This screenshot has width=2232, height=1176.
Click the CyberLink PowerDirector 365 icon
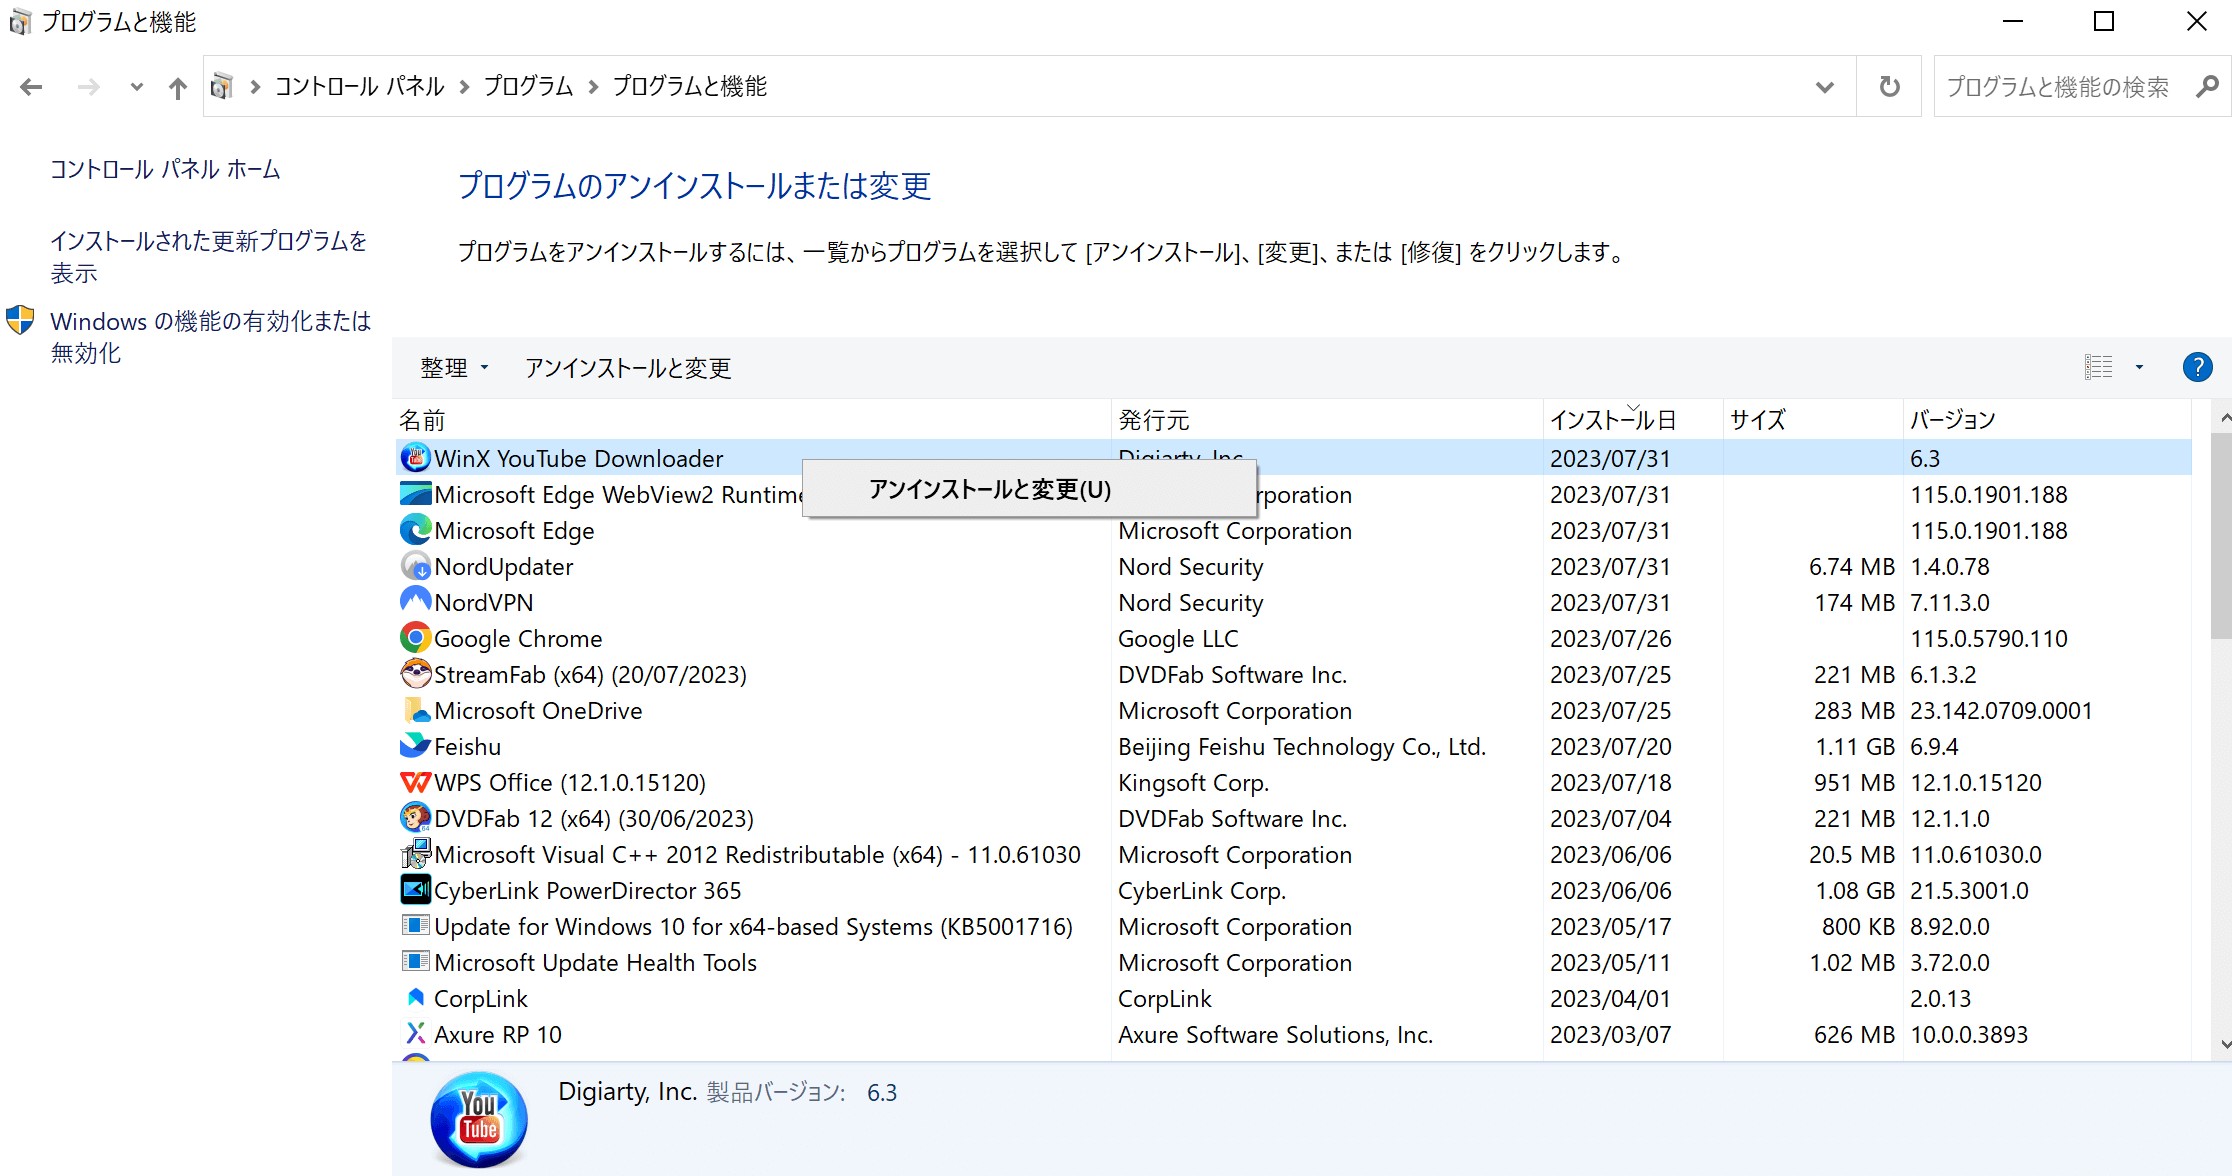click(415, 889)
